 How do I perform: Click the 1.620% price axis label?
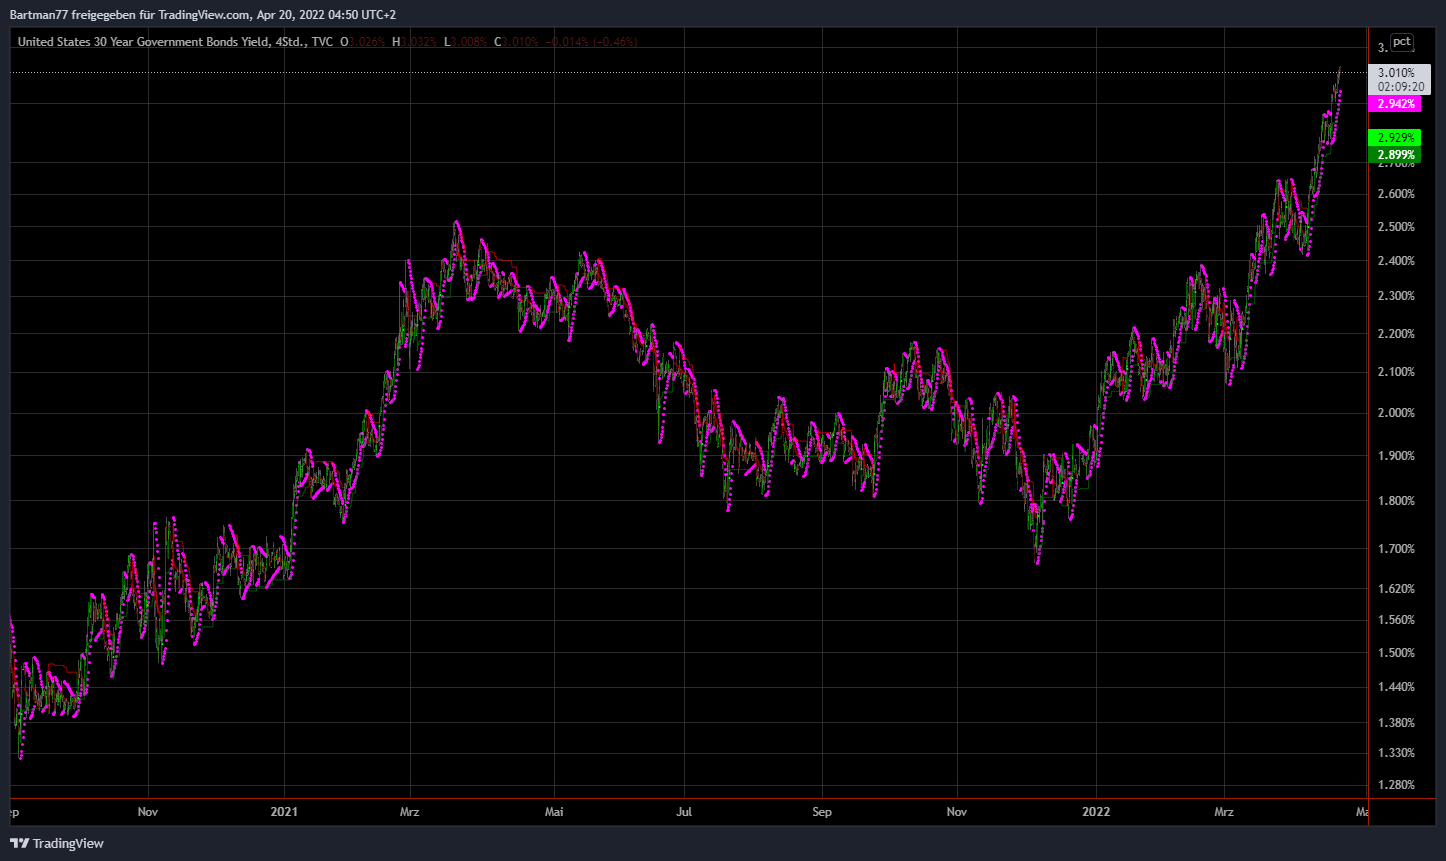point(1396,589)
